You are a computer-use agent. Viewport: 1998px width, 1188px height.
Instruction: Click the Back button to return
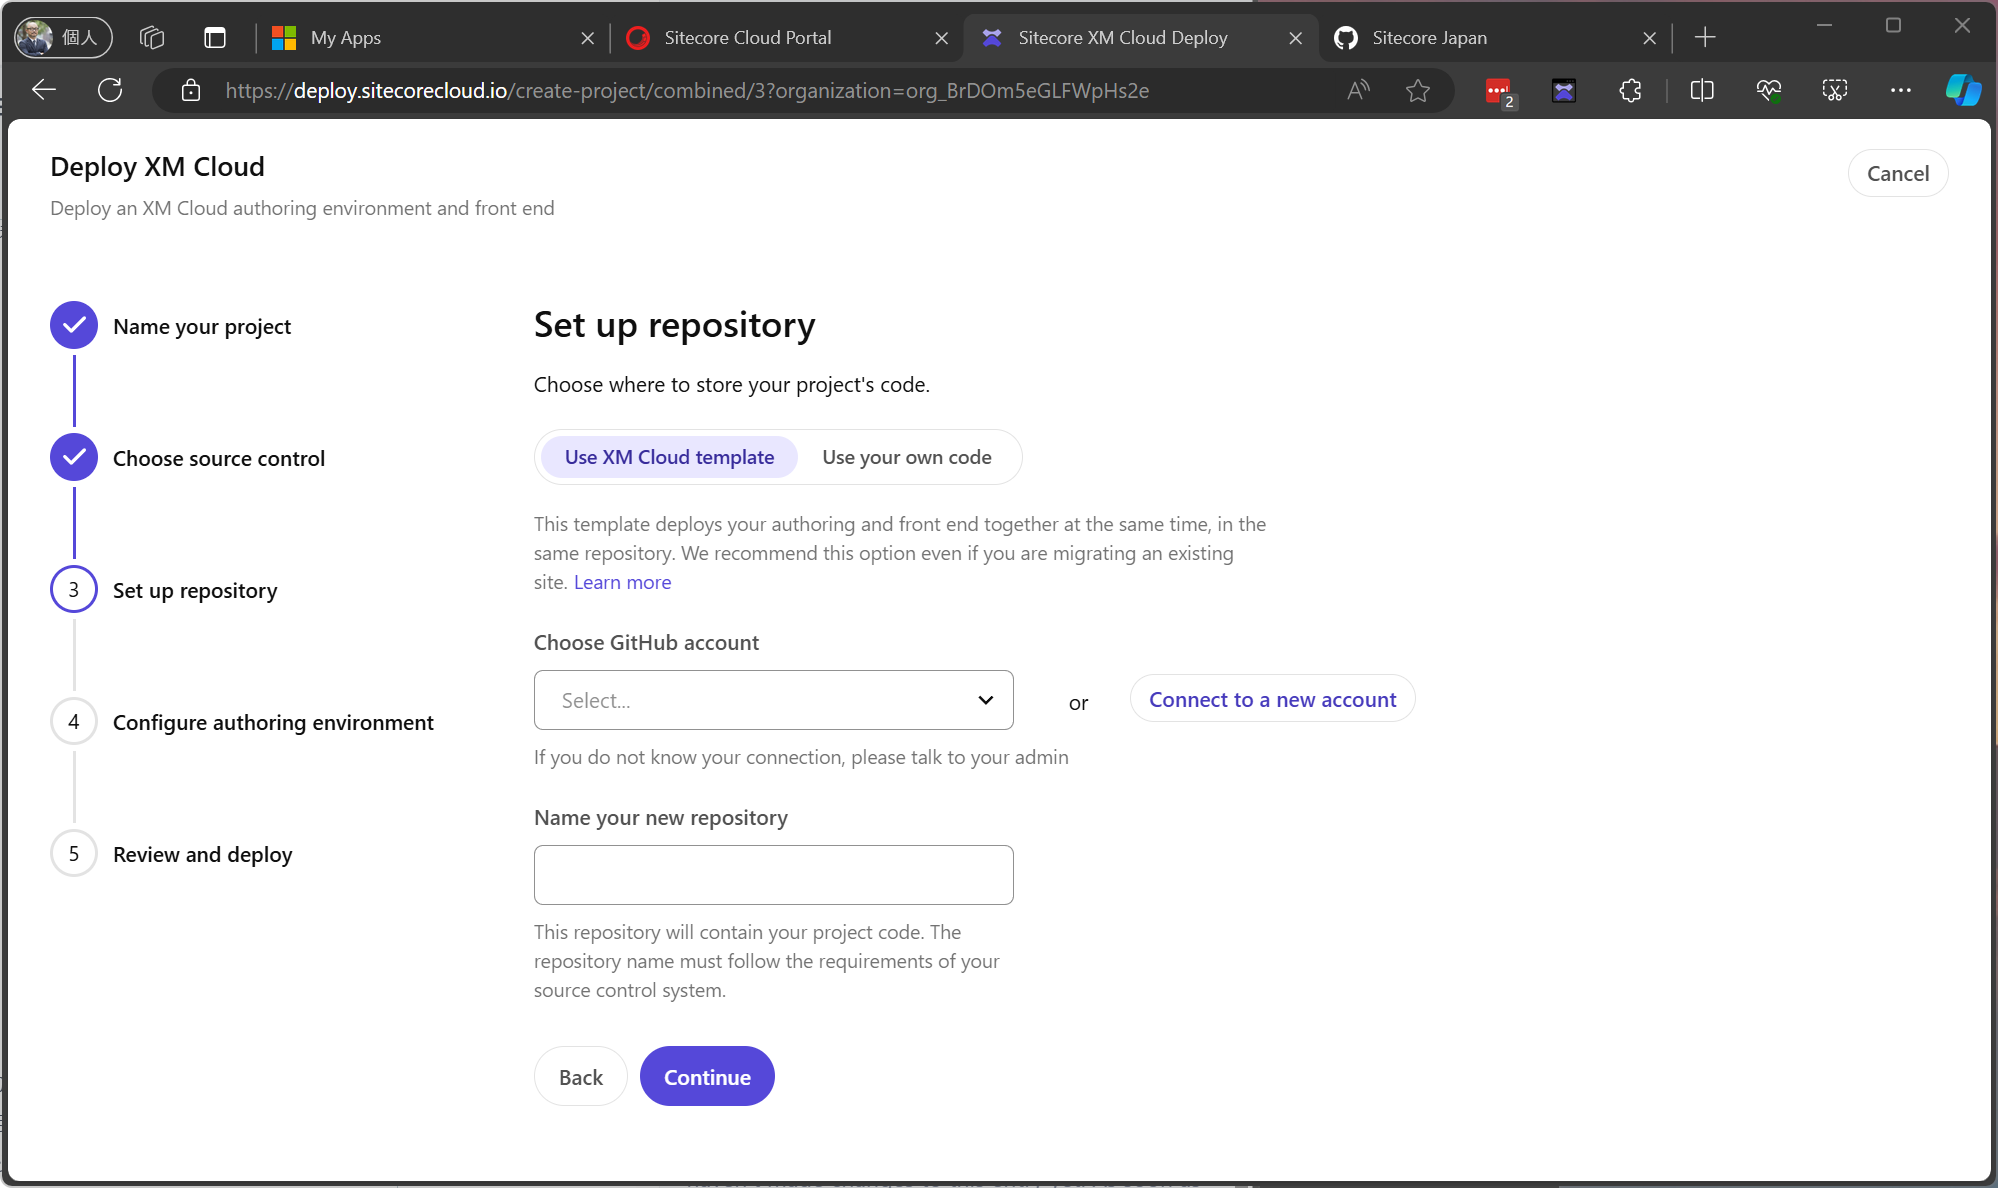click(x=581, y=1076)
